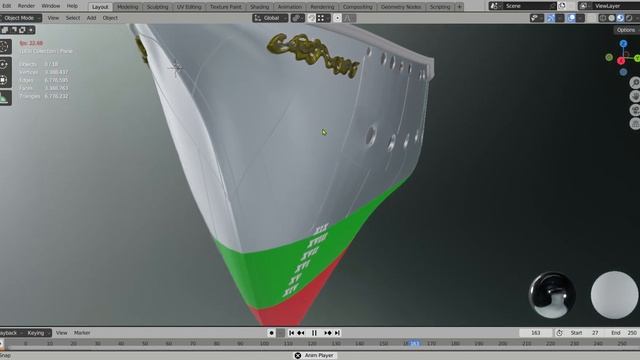Toggle the snap magnet button in the header

click(312, 18)
